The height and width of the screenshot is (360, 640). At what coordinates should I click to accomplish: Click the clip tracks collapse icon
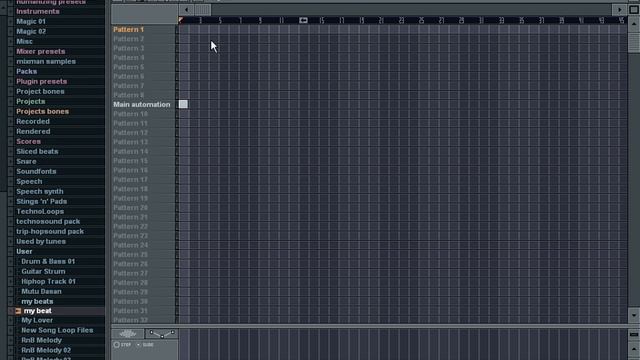[634, 335]
